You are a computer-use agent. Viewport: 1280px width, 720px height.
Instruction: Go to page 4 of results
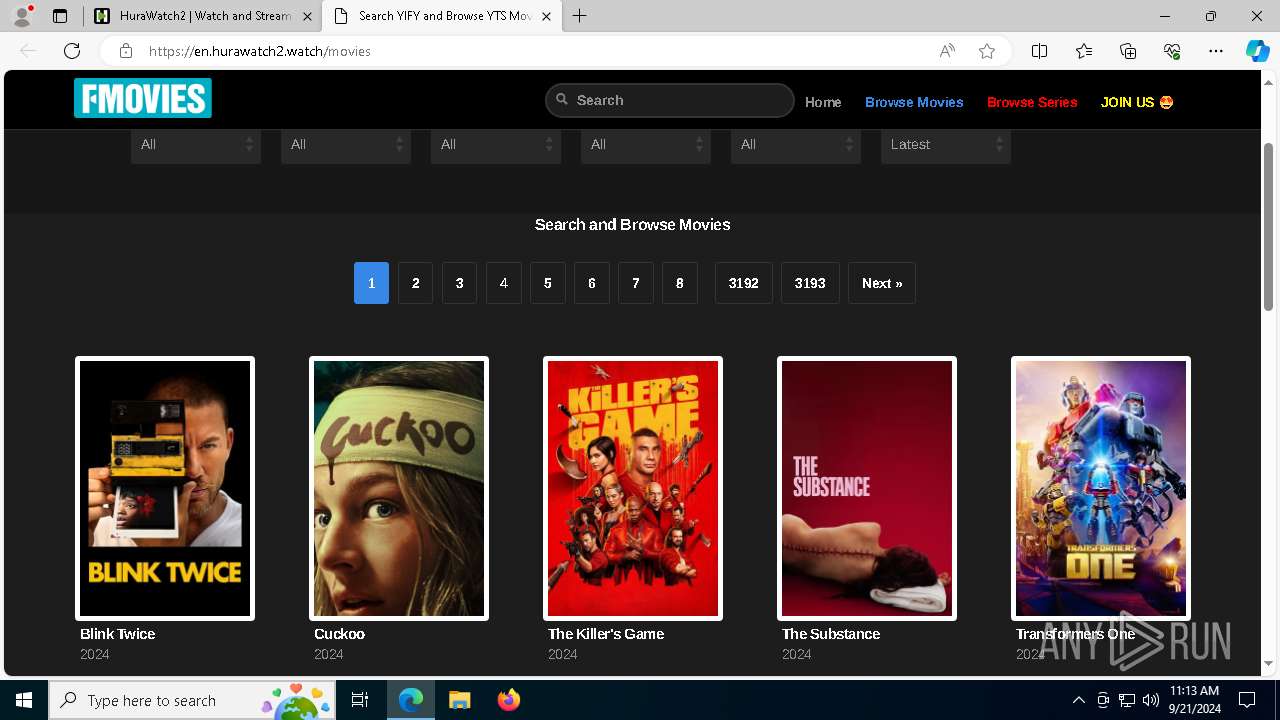[x=504, y=283]
